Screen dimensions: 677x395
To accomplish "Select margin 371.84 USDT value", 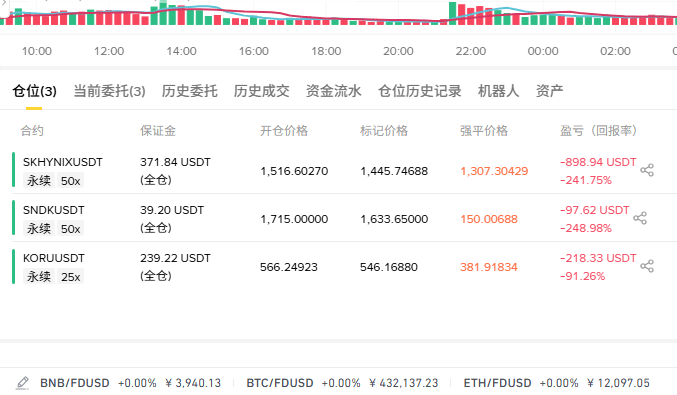I will pyautogui.click(x=175, y=162).
